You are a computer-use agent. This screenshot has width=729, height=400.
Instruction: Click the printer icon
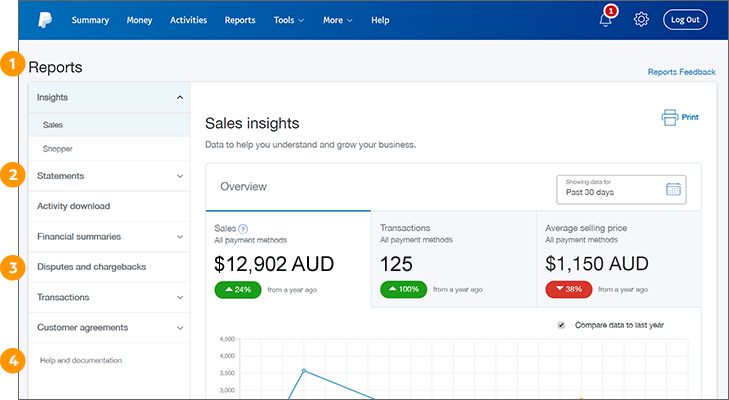[x=669, y=118]
